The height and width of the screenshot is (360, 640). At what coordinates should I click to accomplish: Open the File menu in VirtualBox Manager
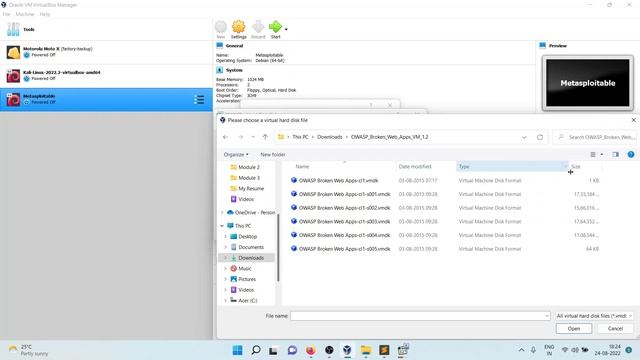[x=7, y=14]
